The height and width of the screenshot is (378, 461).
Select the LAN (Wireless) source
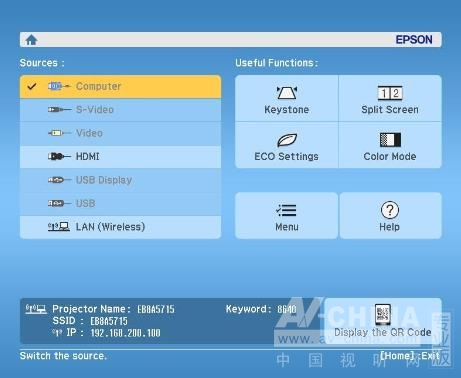120,227
